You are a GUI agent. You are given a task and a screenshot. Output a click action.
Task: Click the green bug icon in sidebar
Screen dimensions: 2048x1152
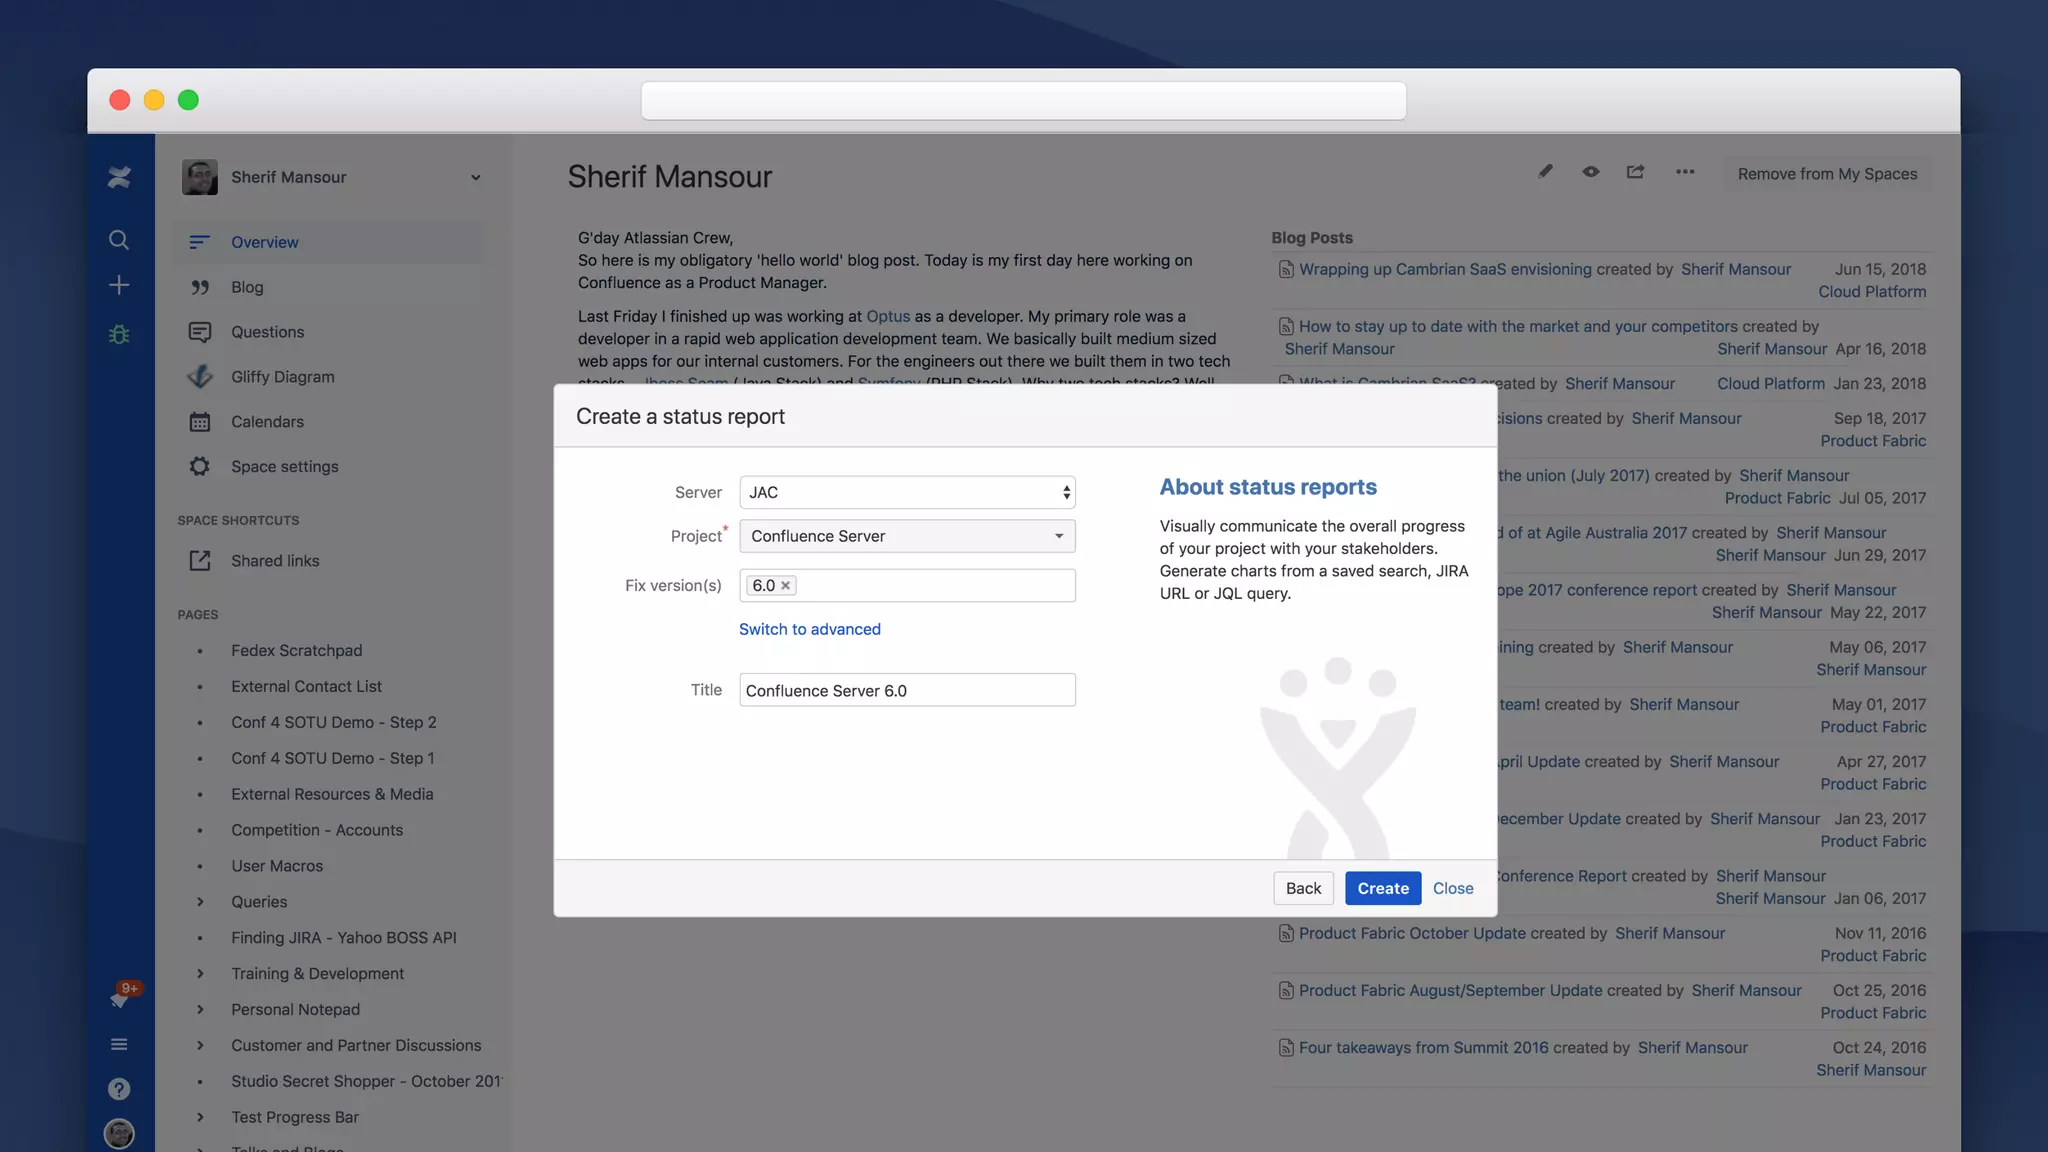[x=119, y=334]
